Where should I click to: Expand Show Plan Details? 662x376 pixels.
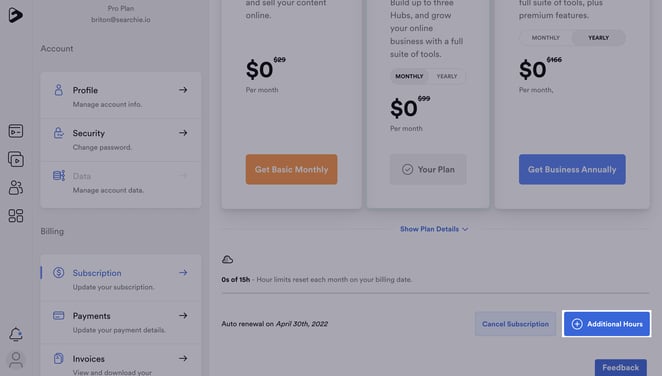434,229
